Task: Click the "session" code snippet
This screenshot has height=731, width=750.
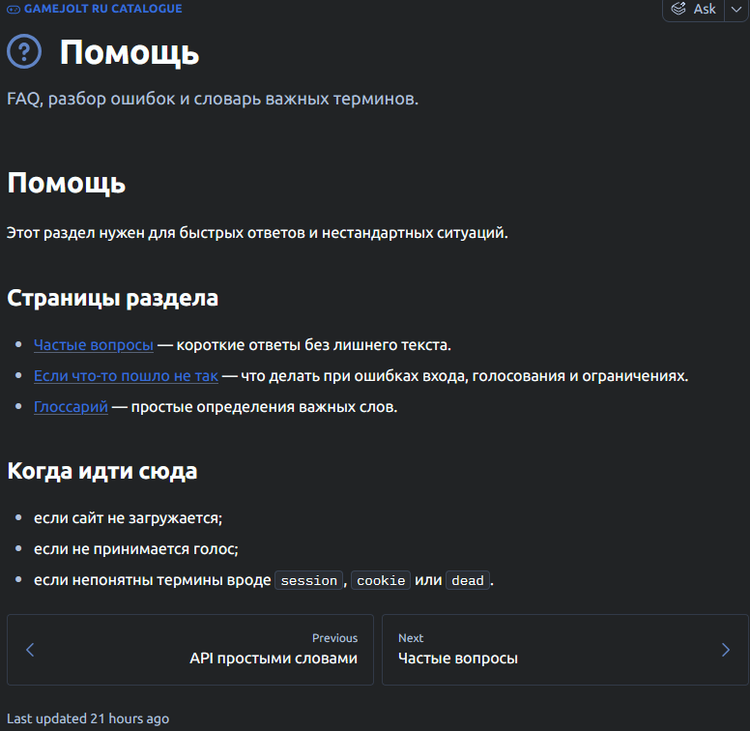Action: (309, 581)
